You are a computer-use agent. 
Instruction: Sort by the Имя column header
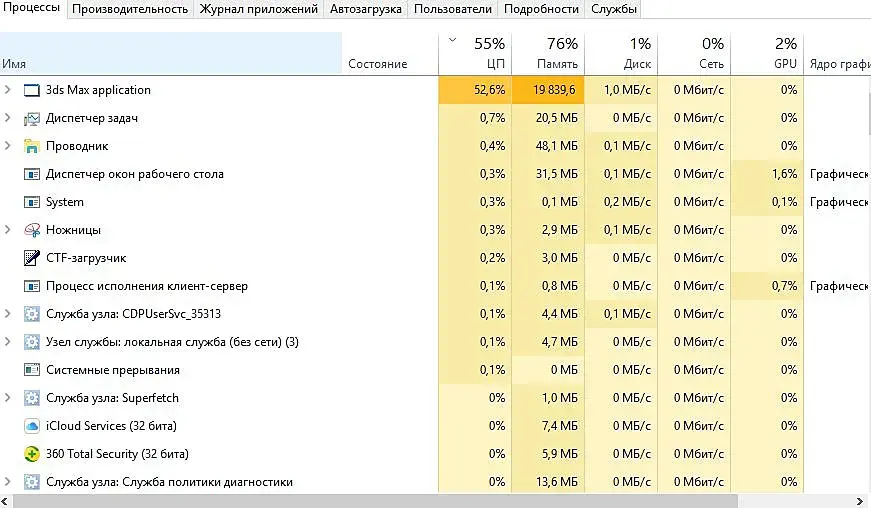pyautogui.click(x=171, y=53)
